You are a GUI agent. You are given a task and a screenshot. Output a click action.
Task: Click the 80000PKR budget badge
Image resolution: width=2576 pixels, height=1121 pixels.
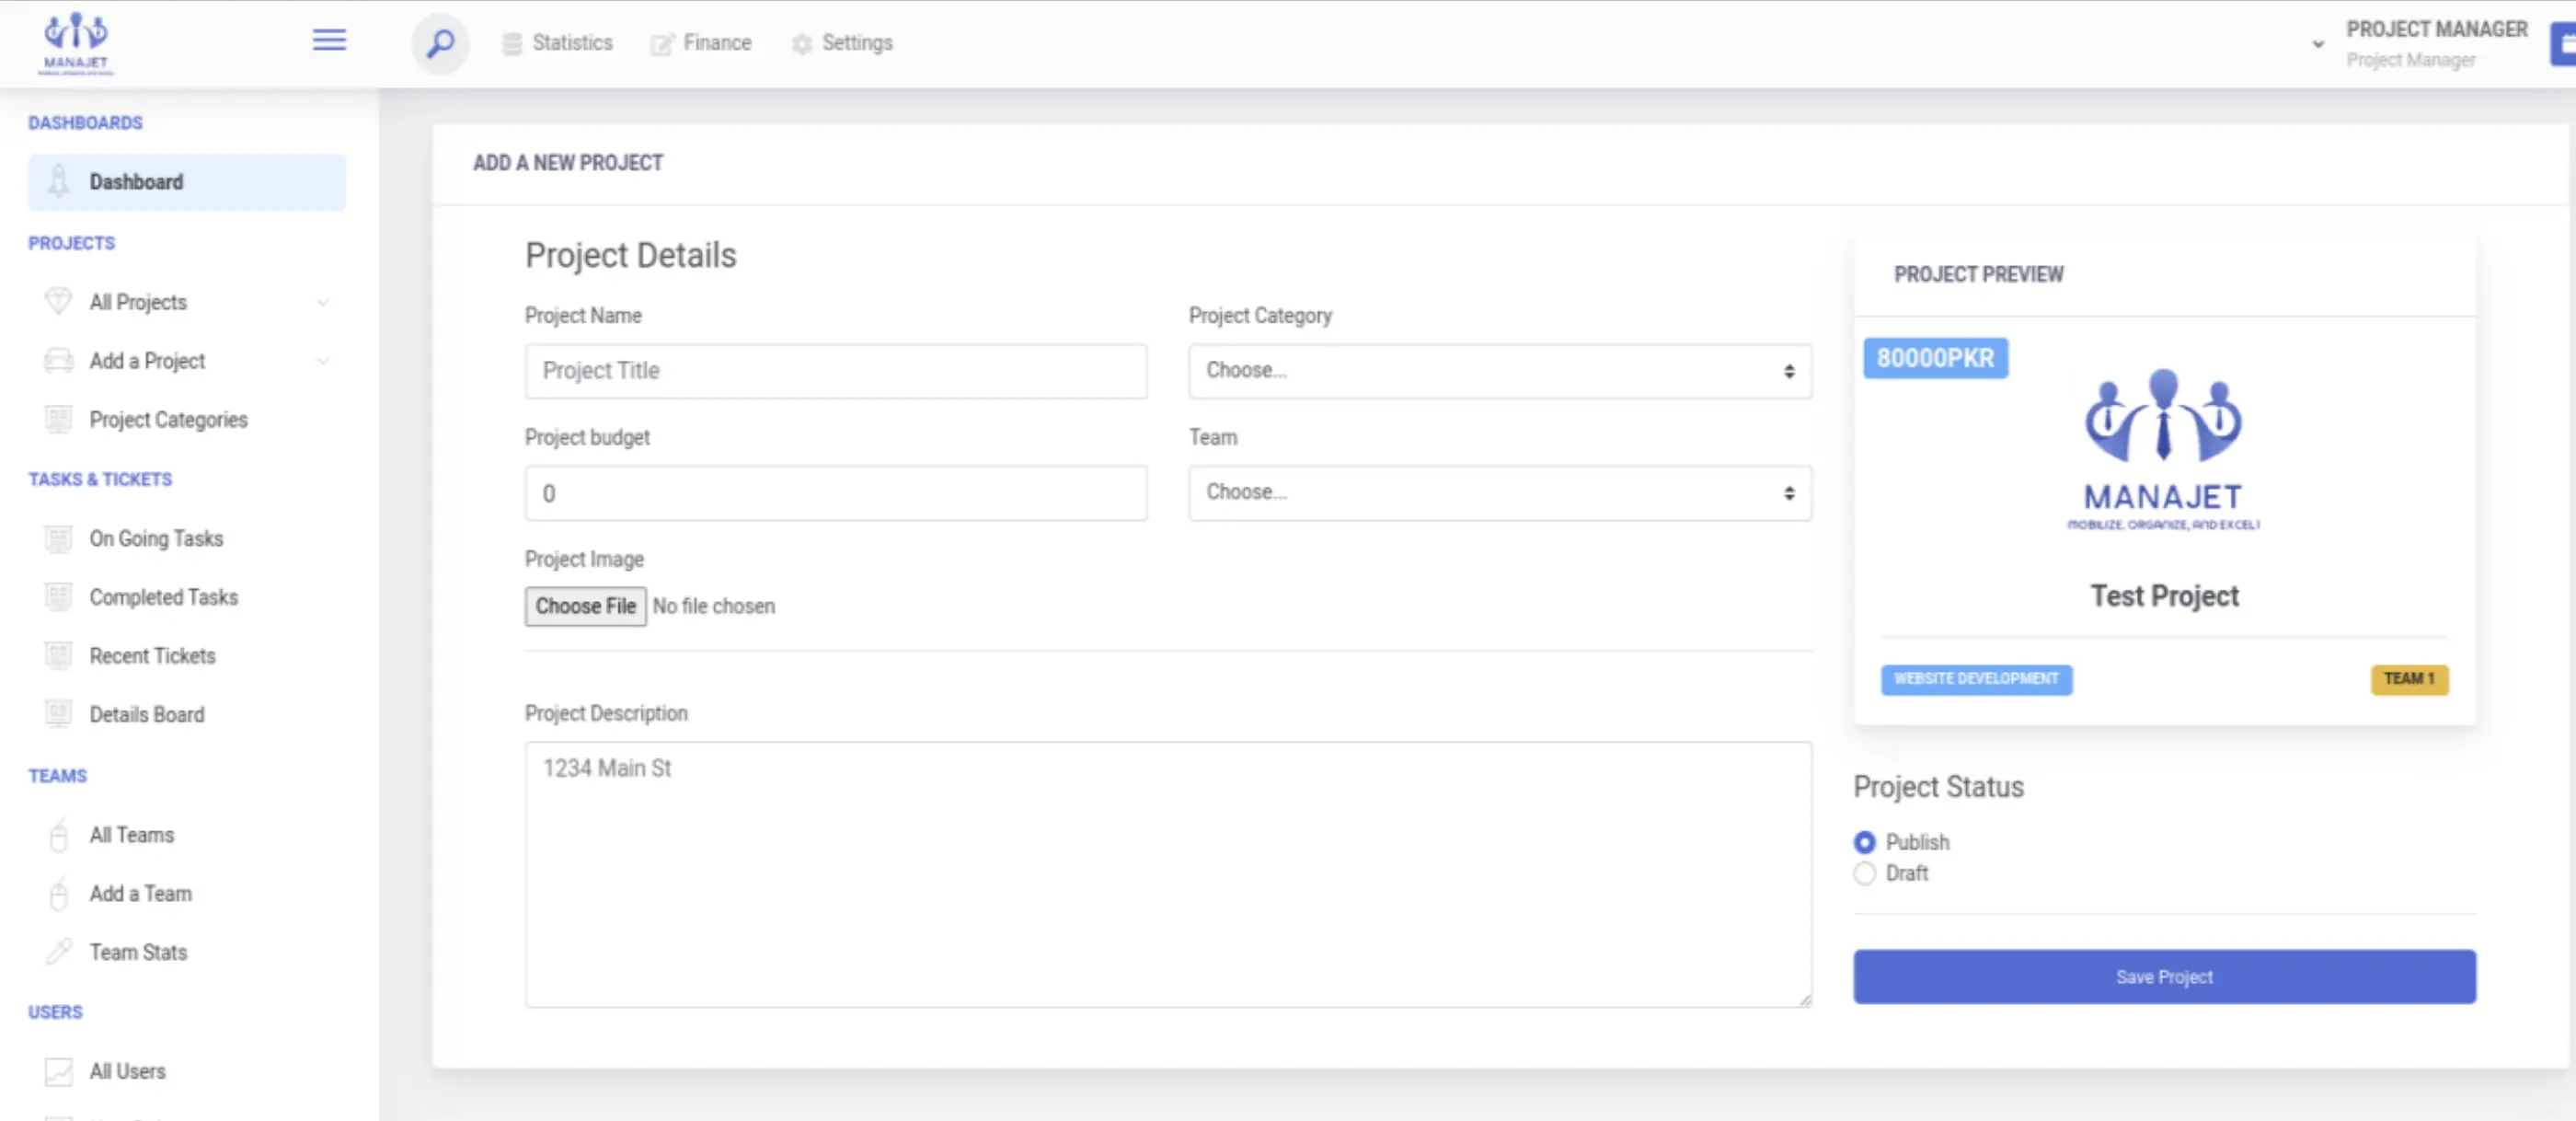(x=1935, y=358)
